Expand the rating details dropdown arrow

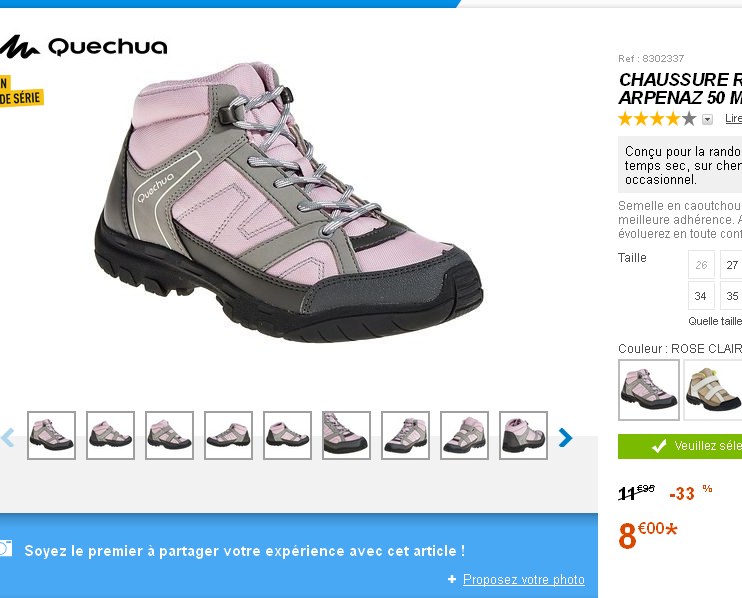click(707, 119)
